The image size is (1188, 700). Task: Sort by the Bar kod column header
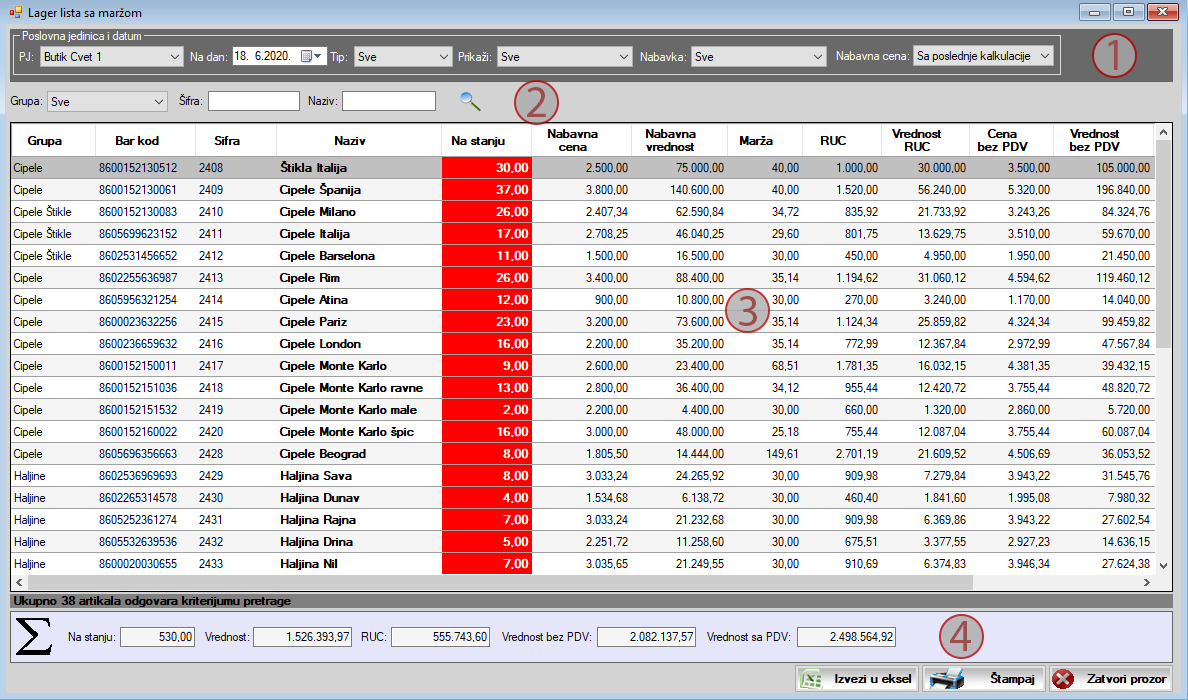(145, 141)
